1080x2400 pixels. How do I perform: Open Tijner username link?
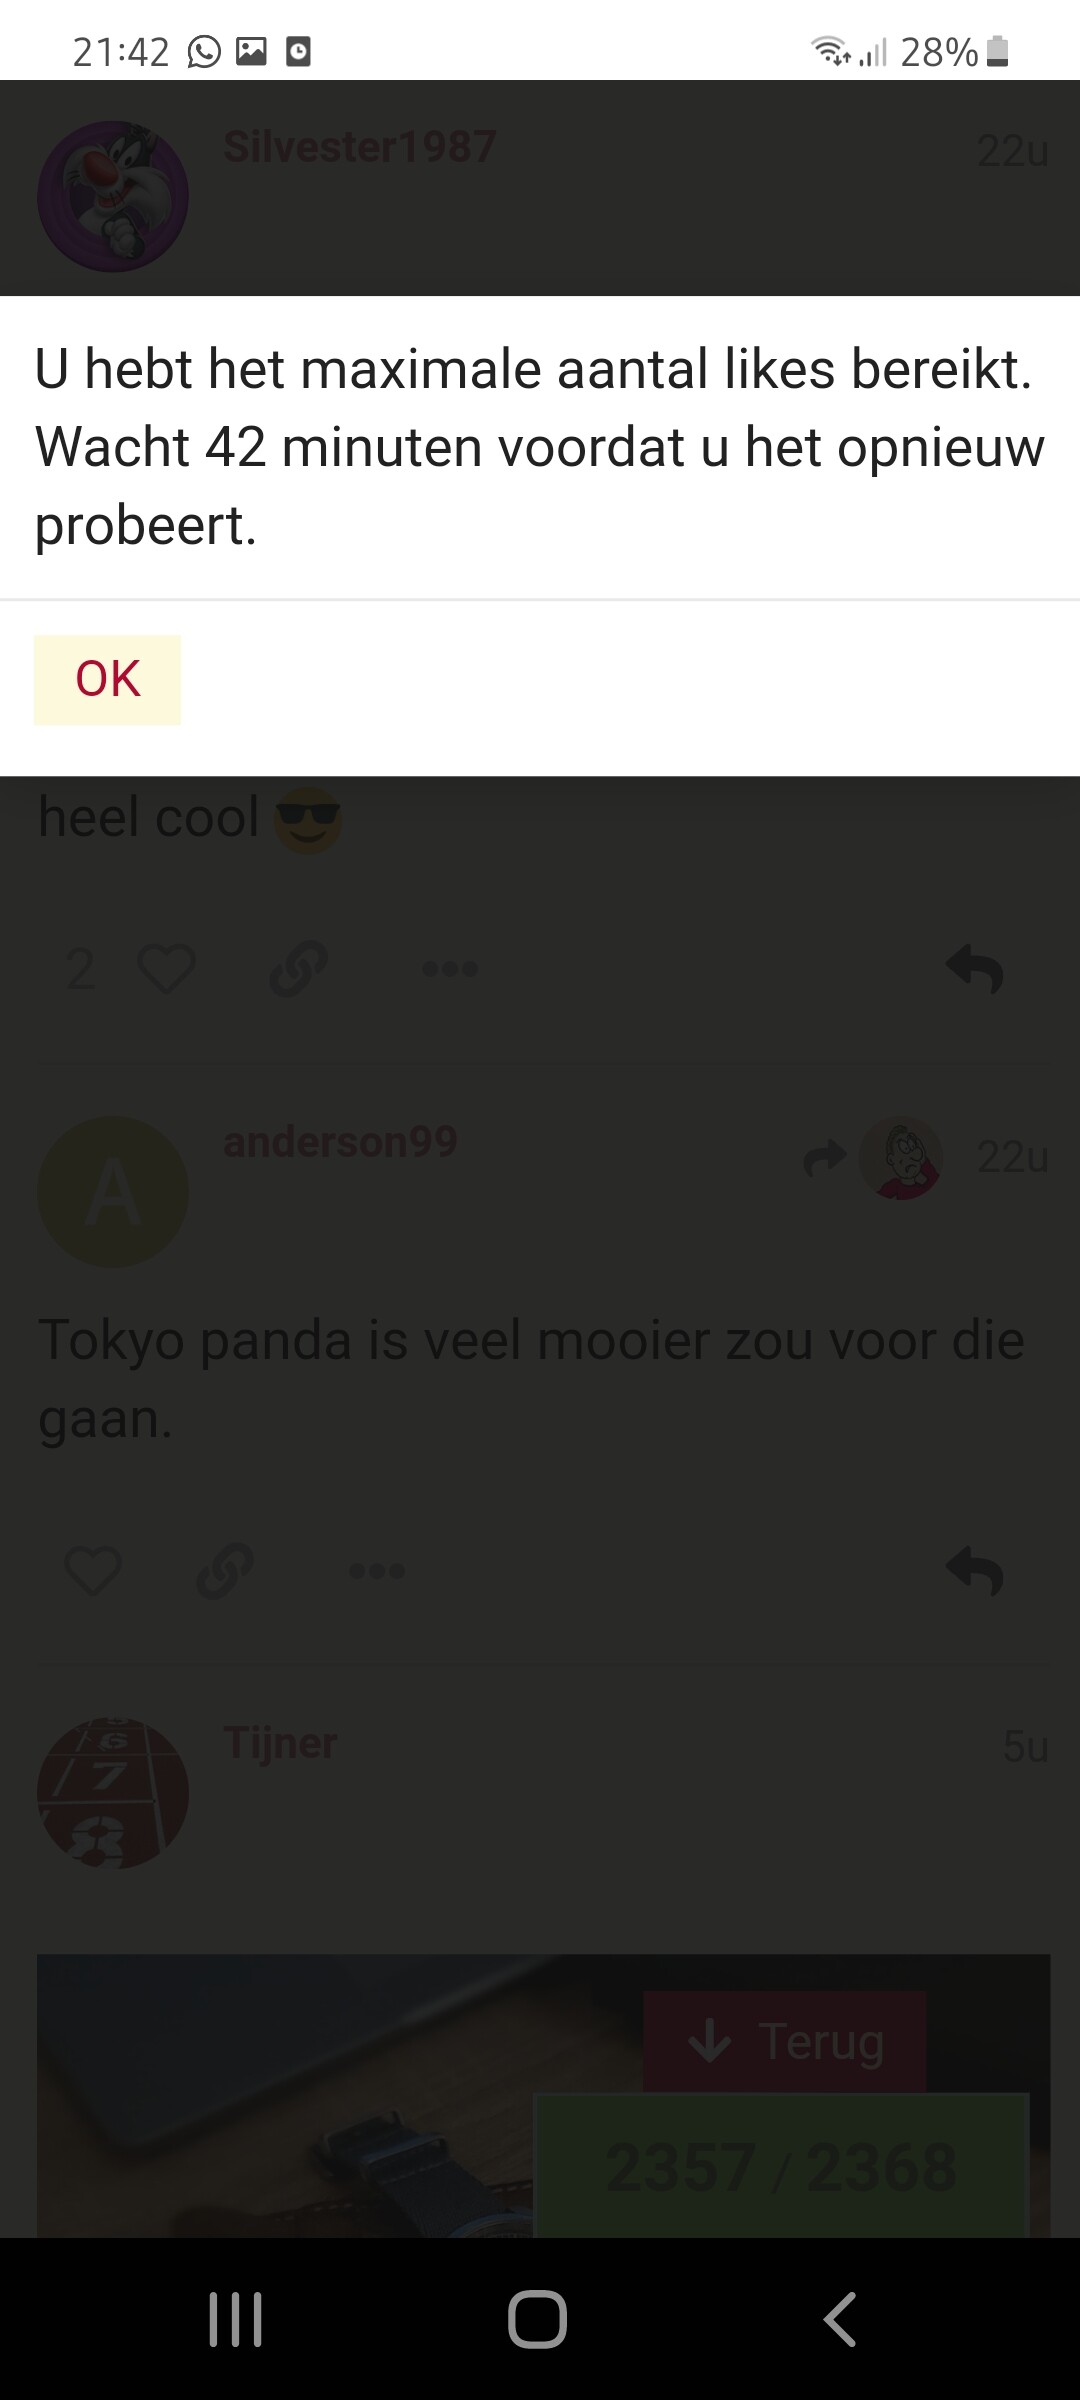click(280, 1743)
